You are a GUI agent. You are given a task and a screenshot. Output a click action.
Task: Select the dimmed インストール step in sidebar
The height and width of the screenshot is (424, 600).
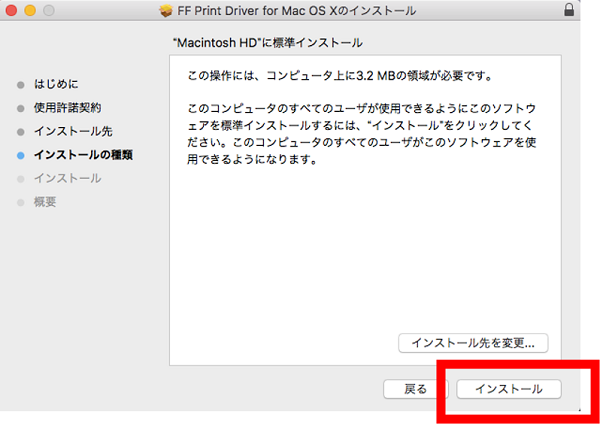click(x=67, y=178)
